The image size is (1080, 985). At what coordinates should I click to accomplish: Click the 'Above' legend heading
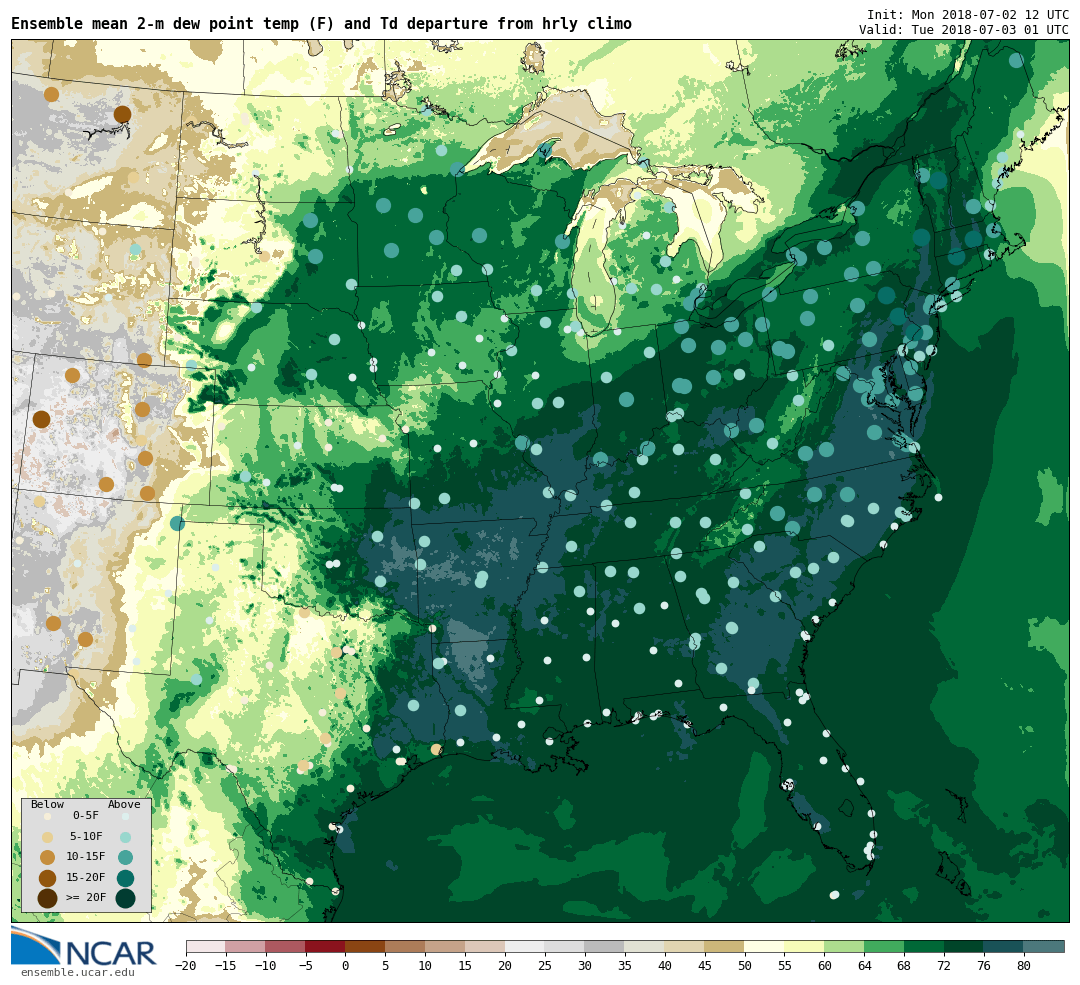[124, 805]
